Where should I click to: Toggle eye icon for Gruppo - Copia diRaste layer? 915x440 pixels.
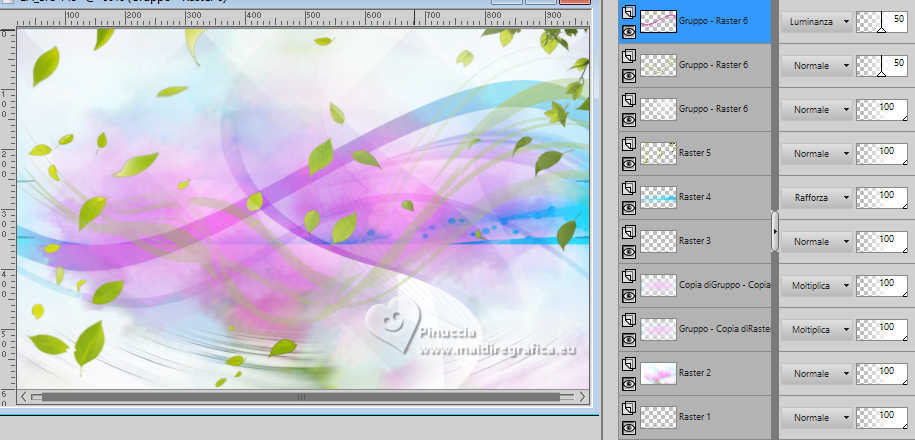coord(628,340)
